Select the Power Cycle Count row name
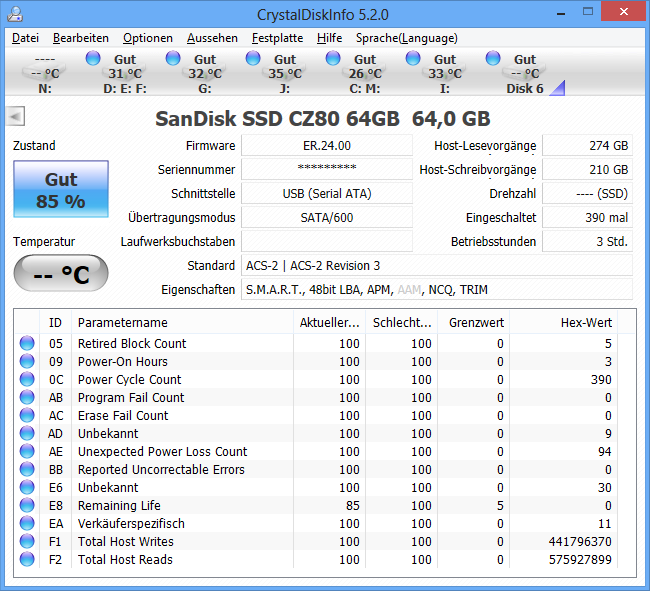650x591 pixels. coord(129,380)
